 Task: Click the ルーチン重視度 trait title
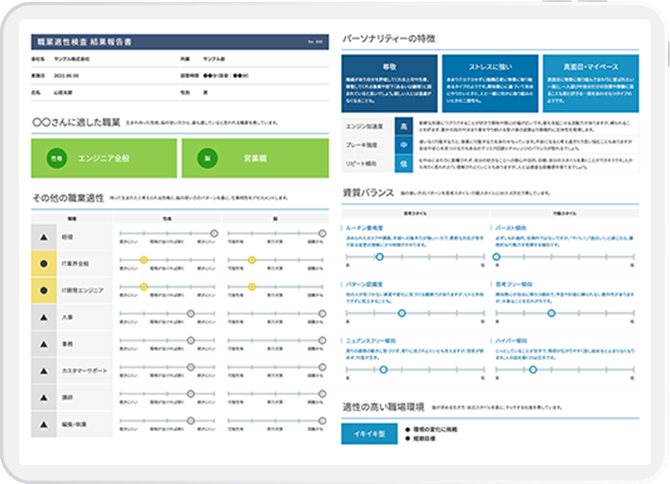pyautogui.click(x=364, y=228)
